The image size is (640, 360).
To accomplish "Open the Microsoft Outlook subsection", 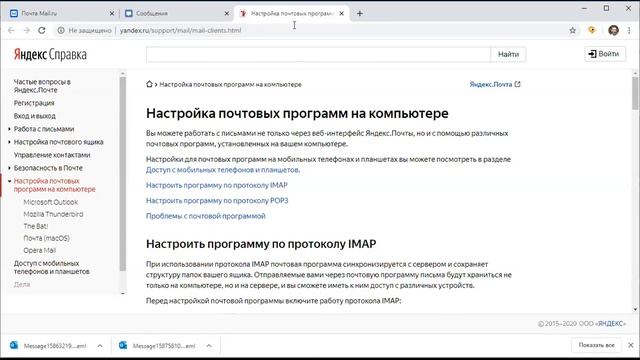I will point(51,202).
